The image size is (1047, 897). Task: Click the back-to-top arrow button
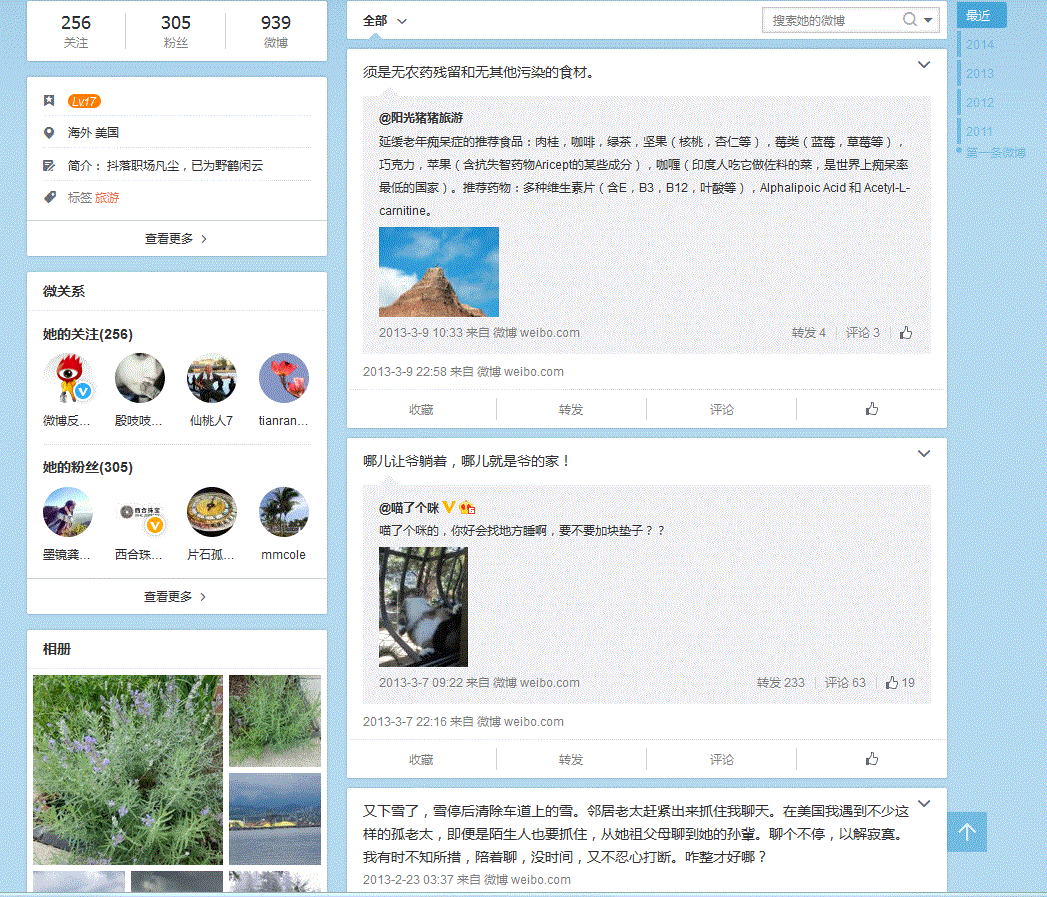tap(966, 832)
